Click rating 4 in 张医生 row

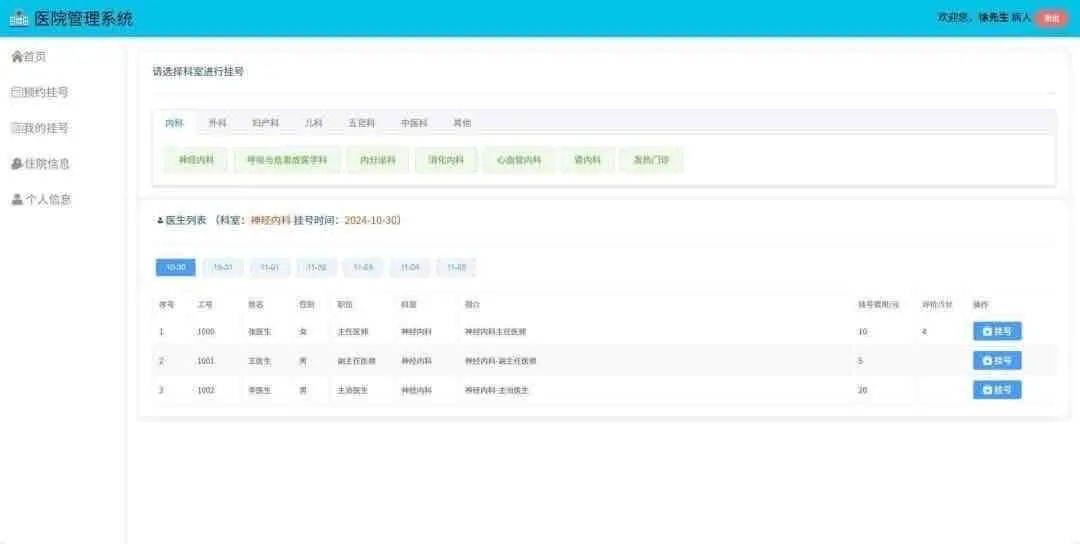click(924, 332)
